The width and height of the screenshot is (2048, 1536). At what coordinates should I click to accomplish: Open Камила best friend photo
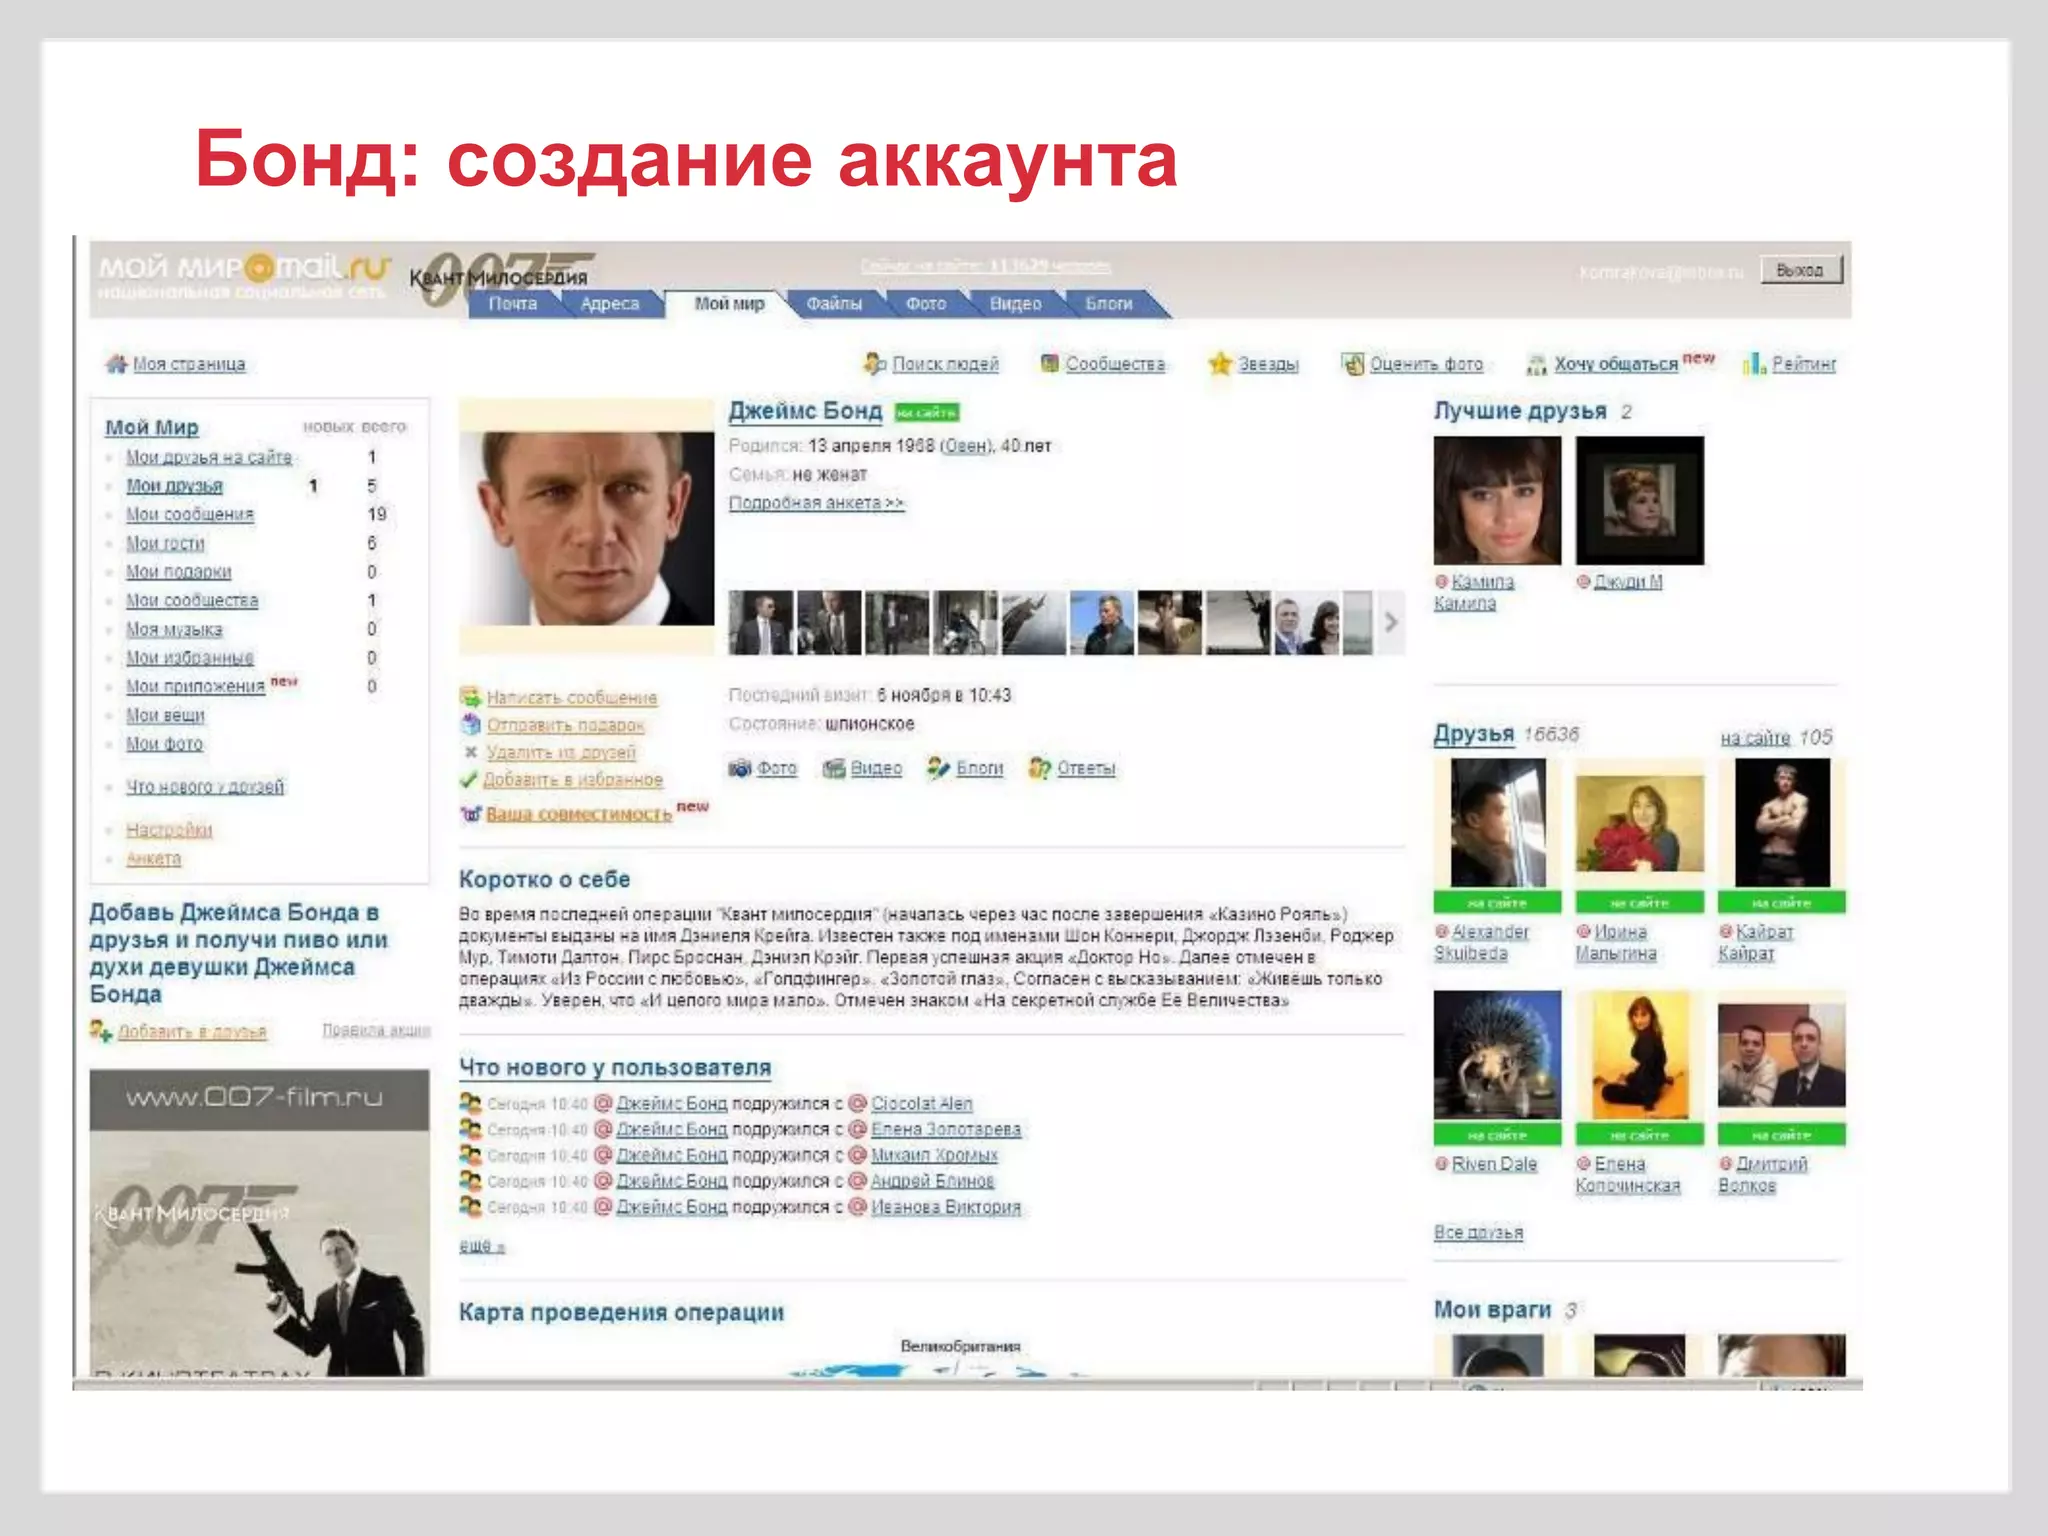click(x=1497, y=500)
